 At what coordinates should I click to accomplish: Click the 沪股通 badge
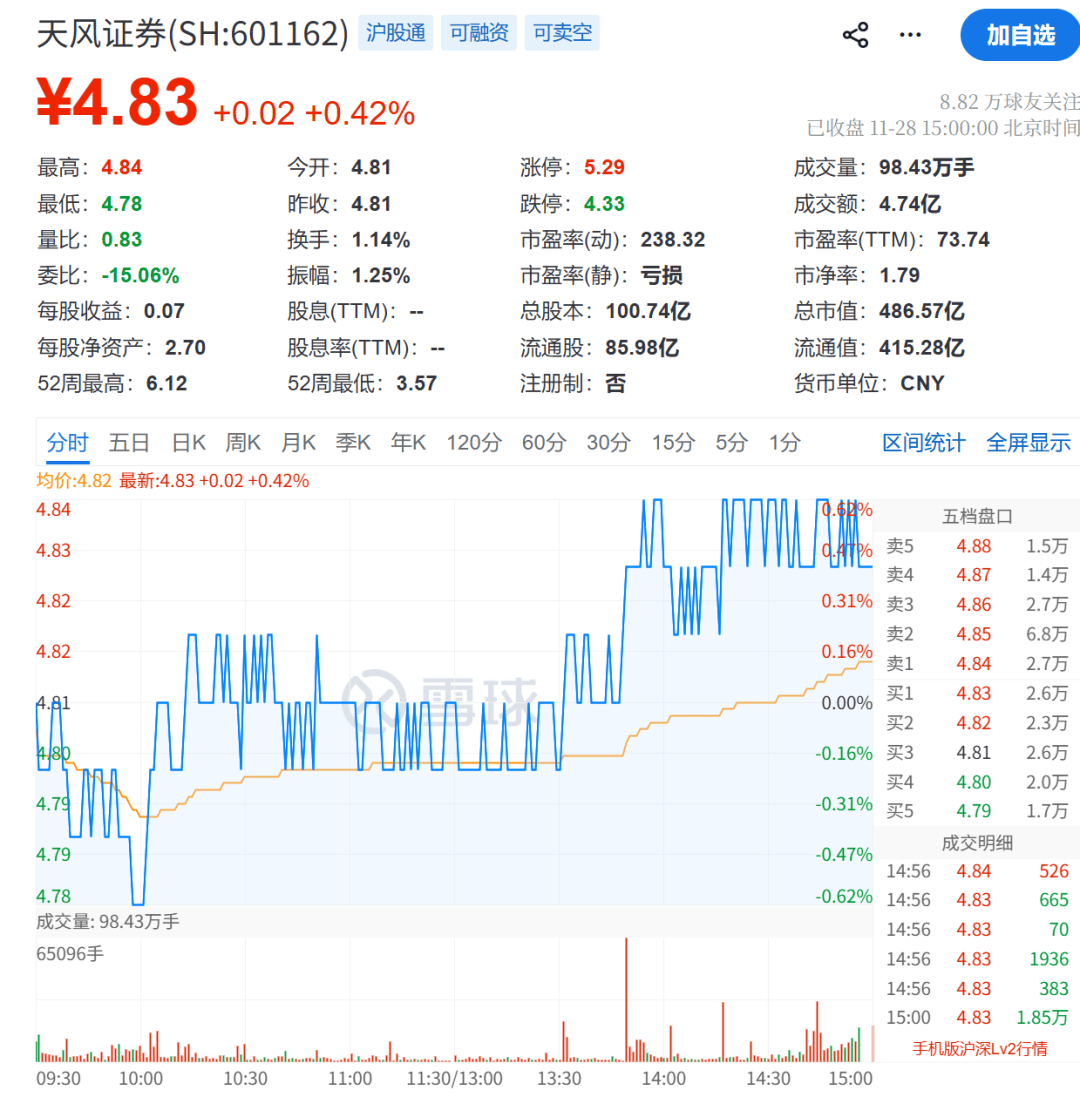(395, 33)
